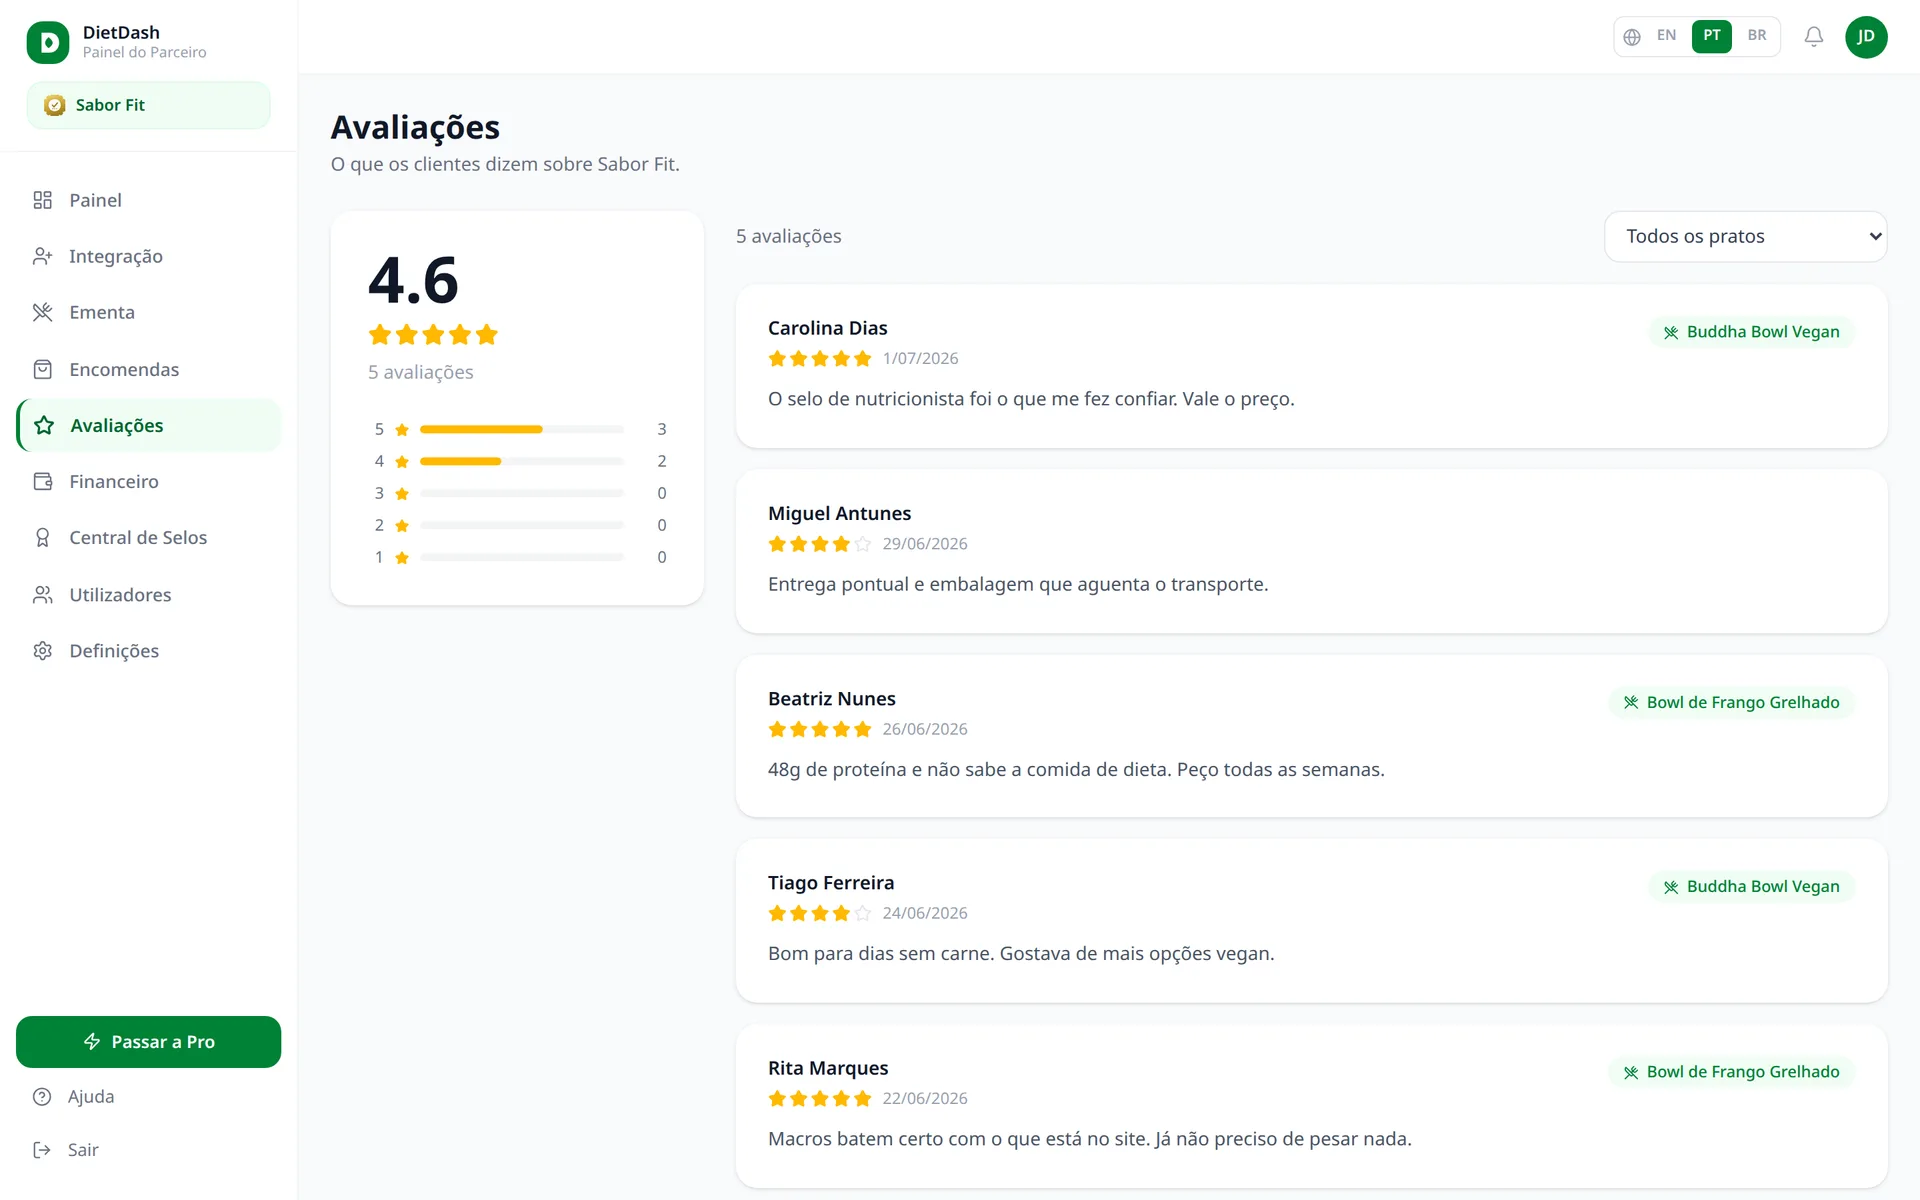Click the lightning bolt icon on Passar a Pro
Viewport: 1920px width, 1200px height.
point(92,1042)
